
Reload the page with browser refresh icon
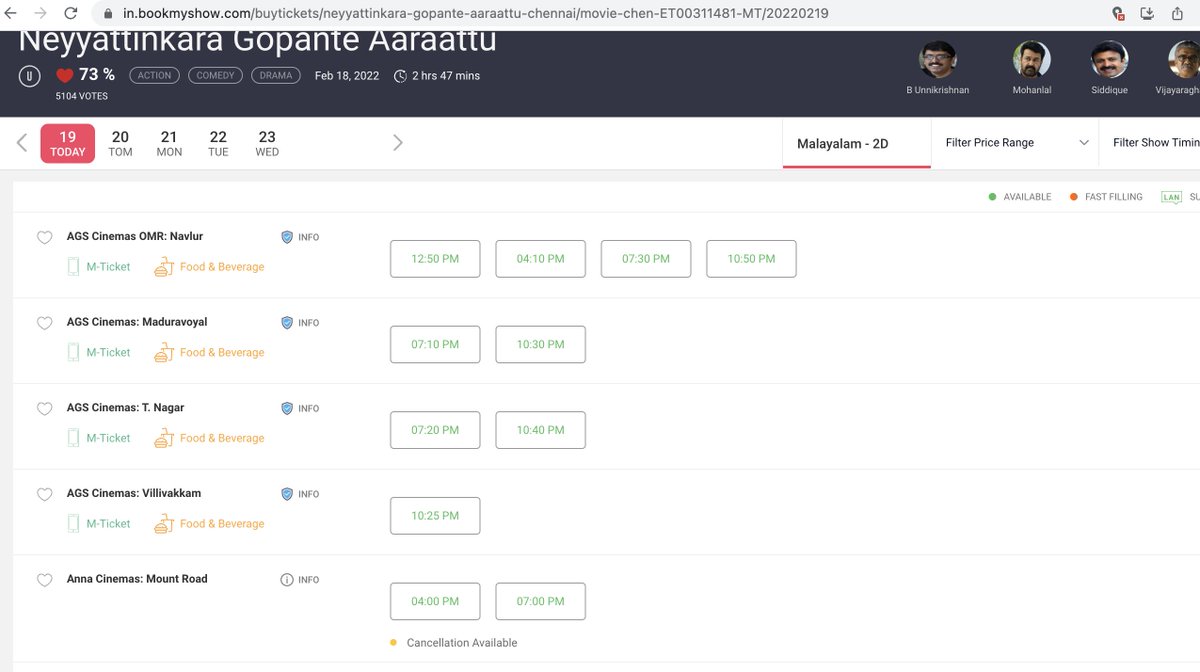pyautogui.click(x=70, y=14)
